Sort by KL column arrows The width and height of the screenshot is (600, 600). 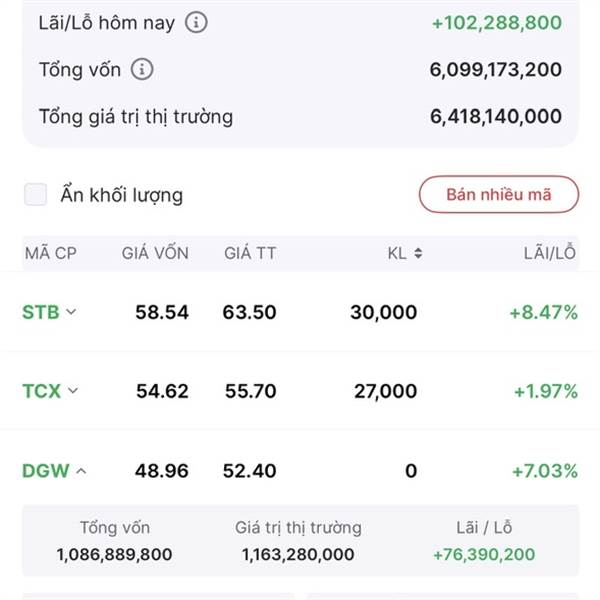(417, 254)
